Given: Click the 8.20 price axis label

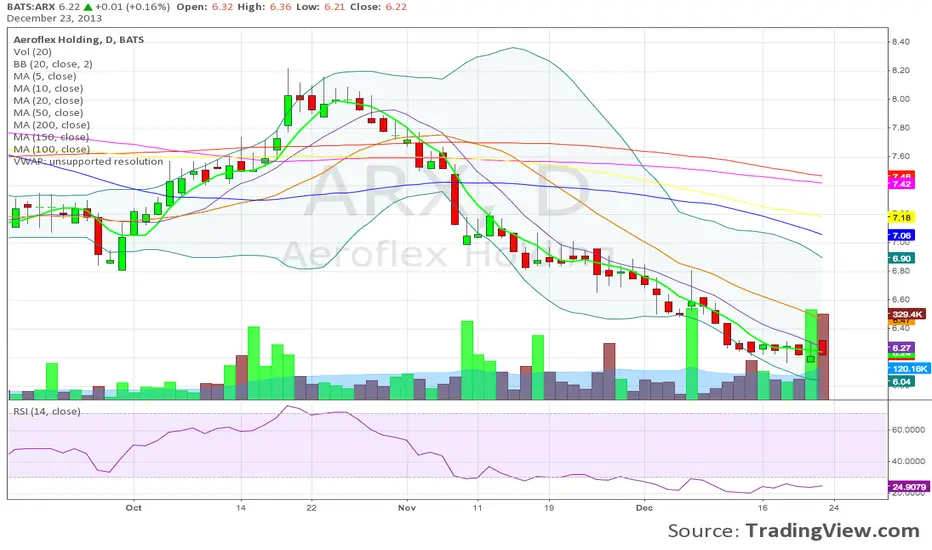Looking at the screenshot, I should point(900,70).
